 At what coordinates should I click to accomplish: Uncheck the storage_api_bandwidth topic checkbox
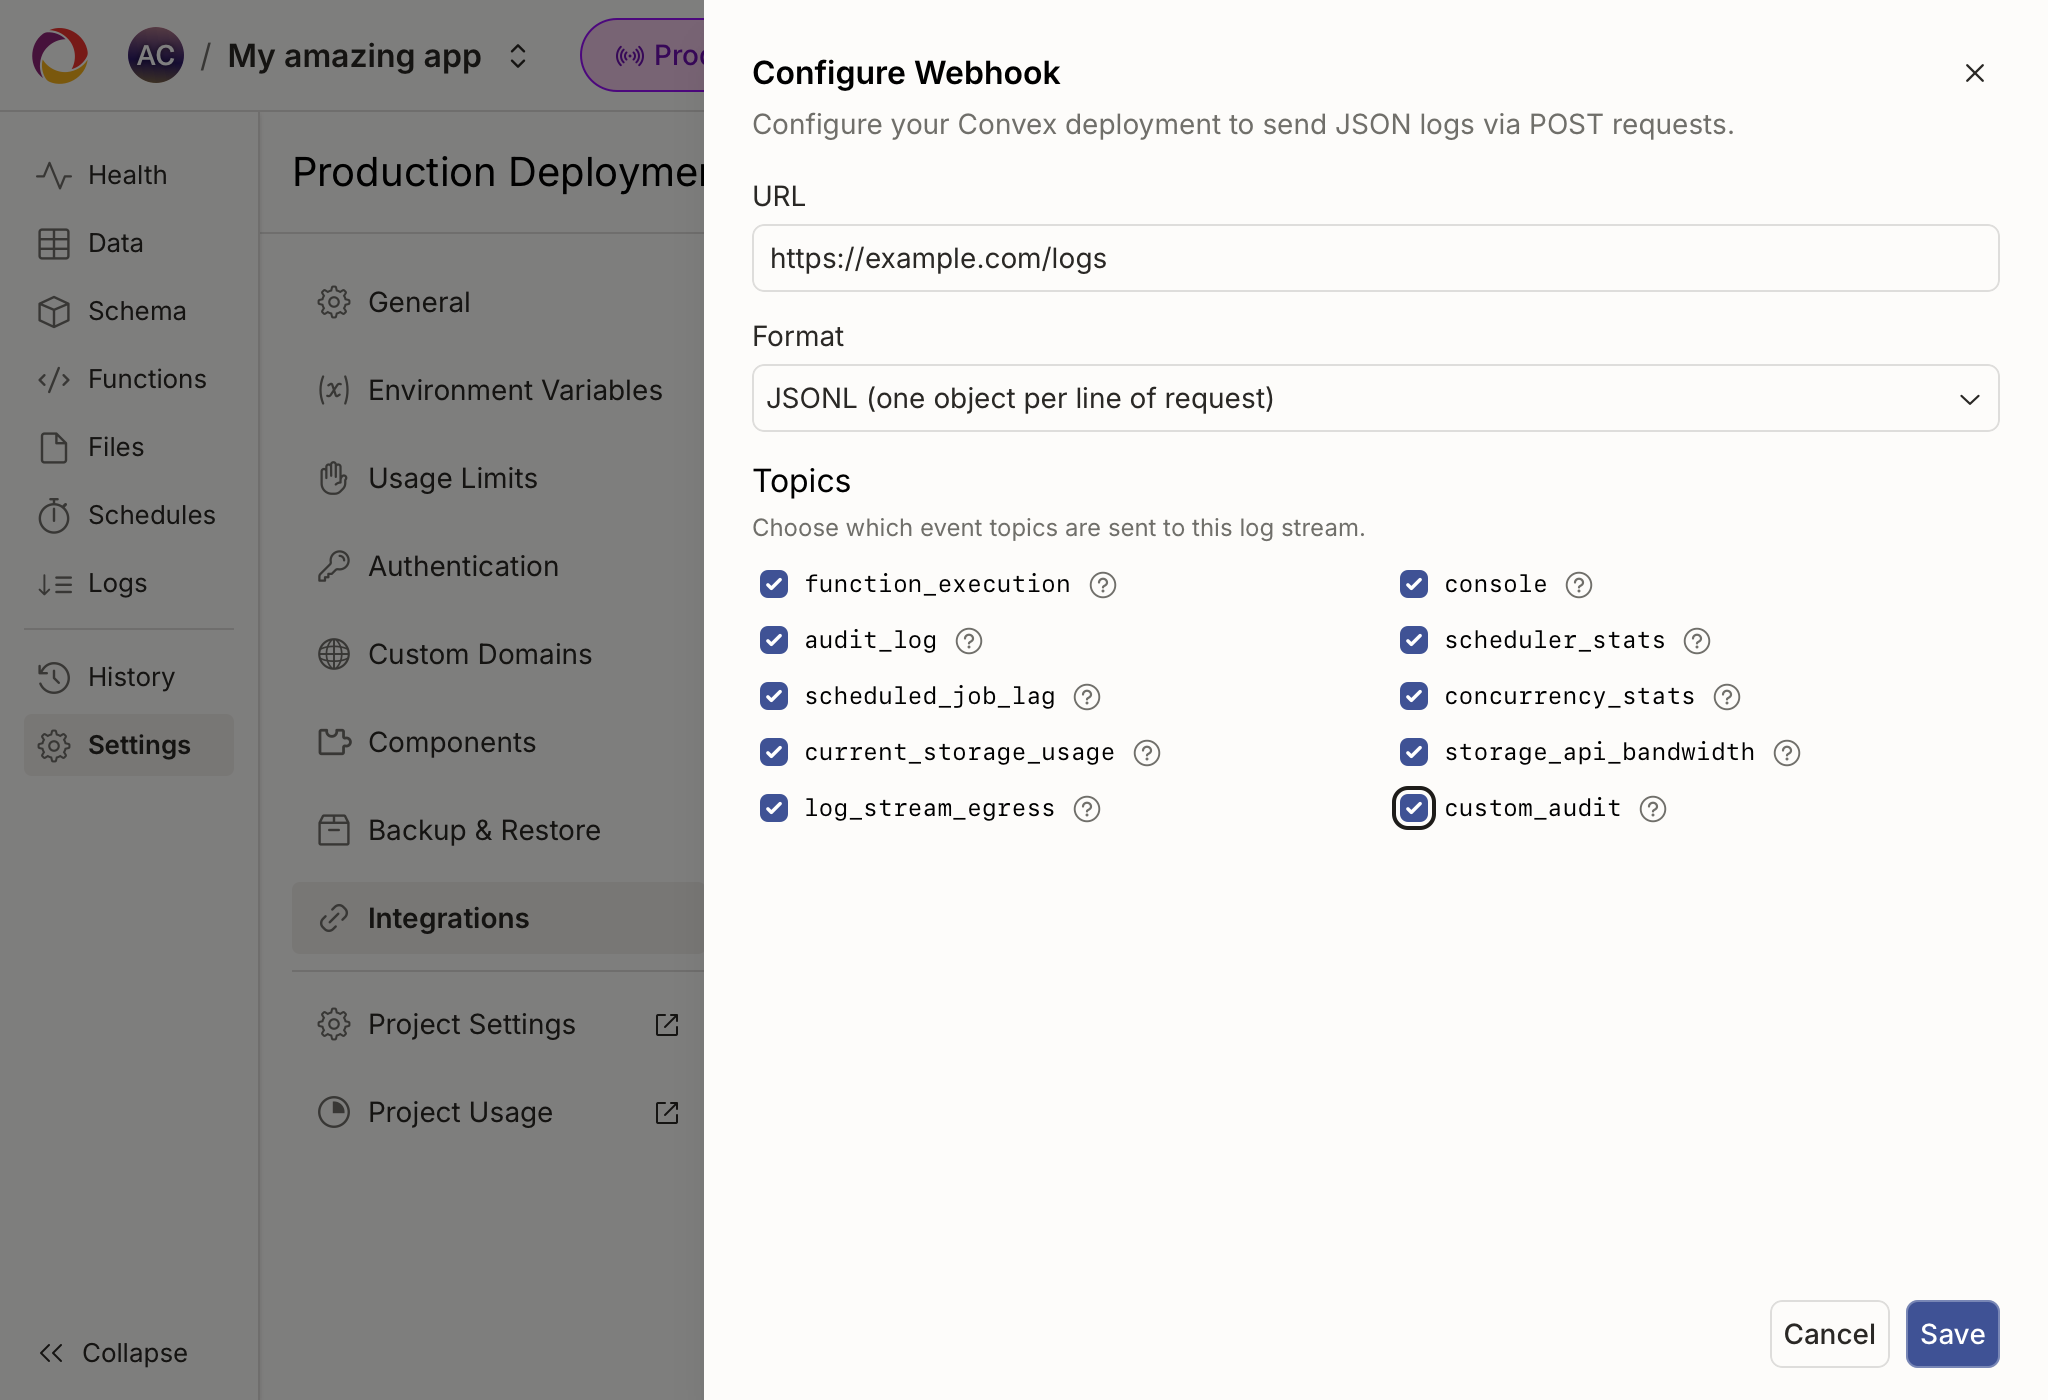[1414, 752]
